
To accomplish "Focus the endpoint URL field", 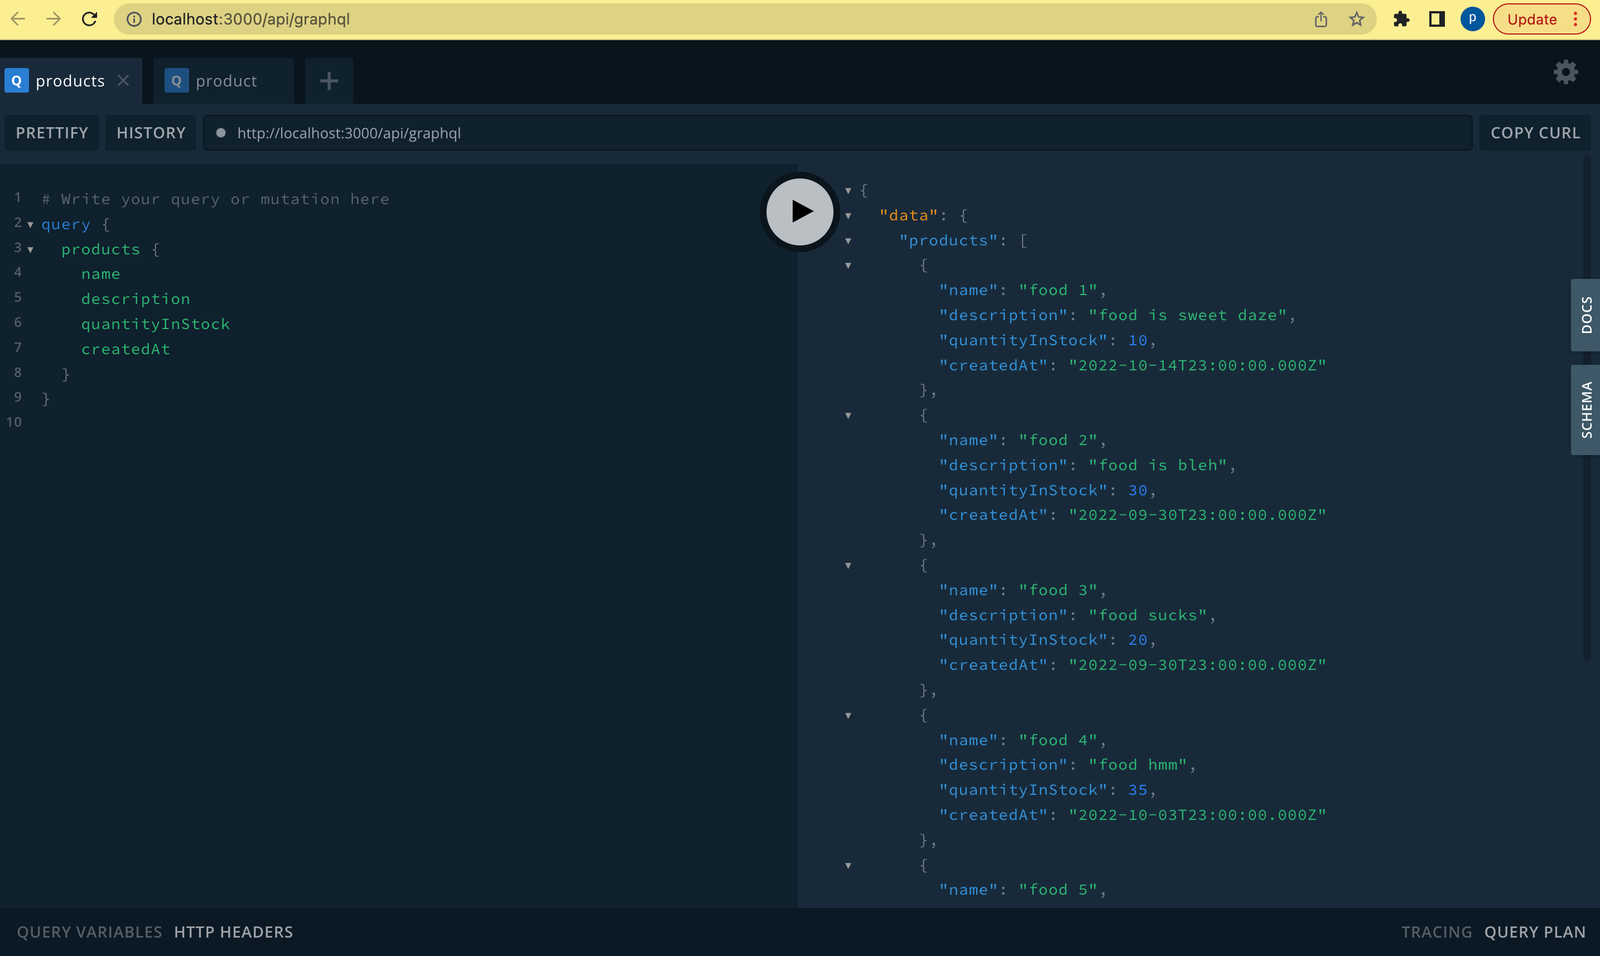I will [x=838, y=133].
